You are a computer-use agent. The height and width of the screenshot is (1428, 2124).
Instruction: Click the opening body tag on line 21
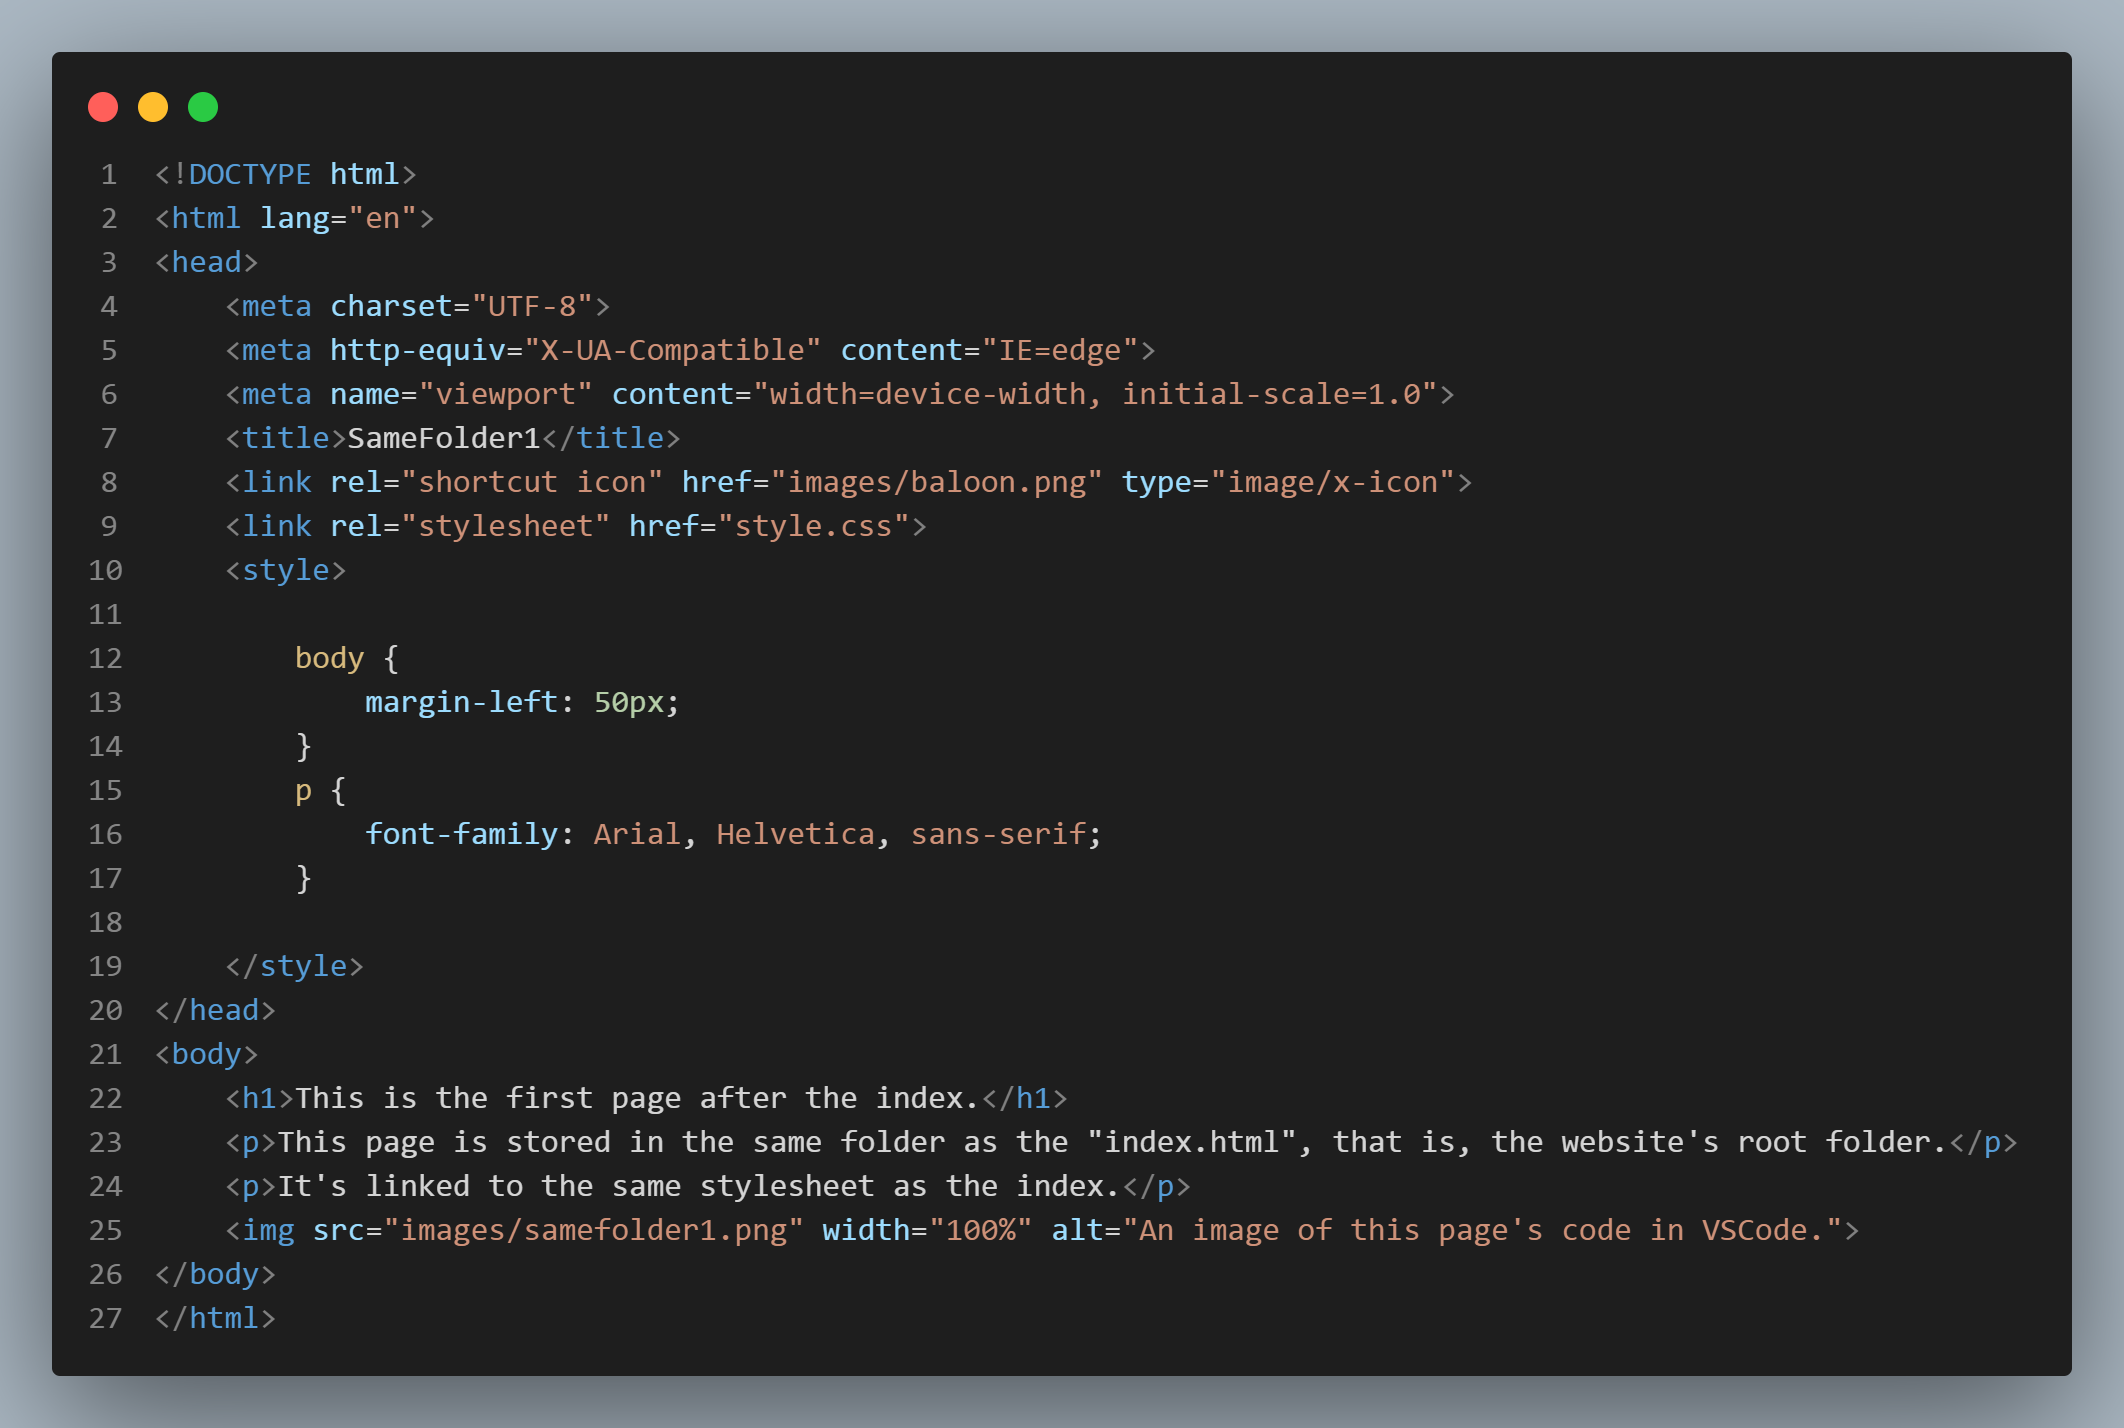(x=207, y=1054)
